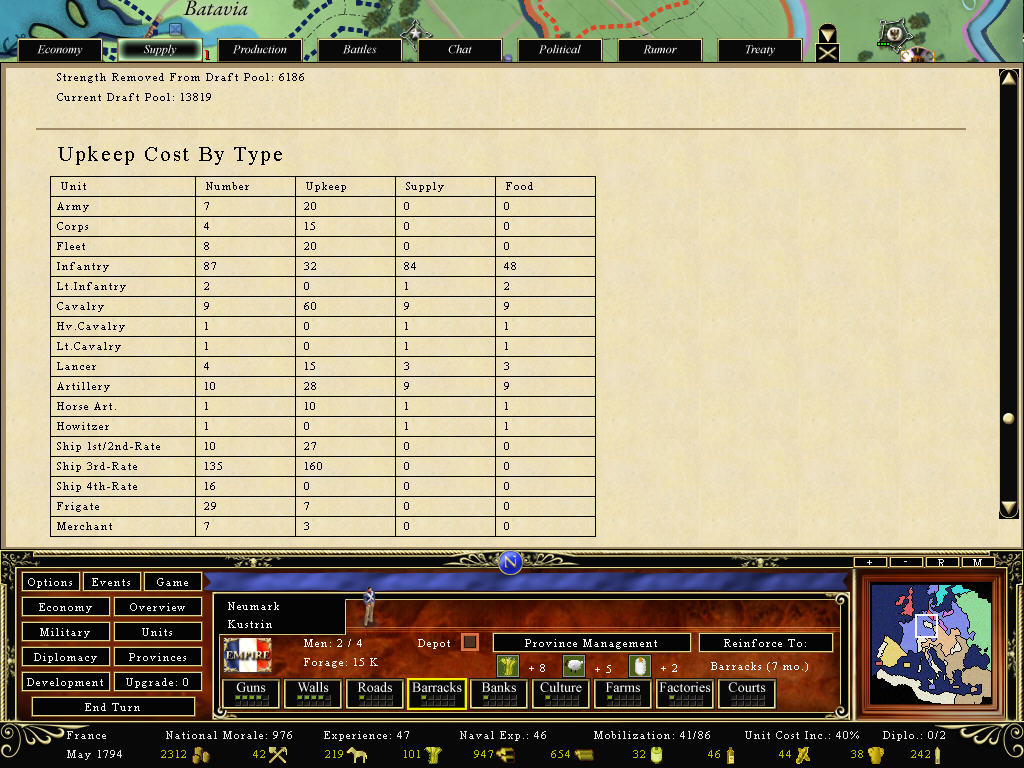Open the Diplomacy advisor button
This screenshot has height=768, width=1024.
click(65, 657)
